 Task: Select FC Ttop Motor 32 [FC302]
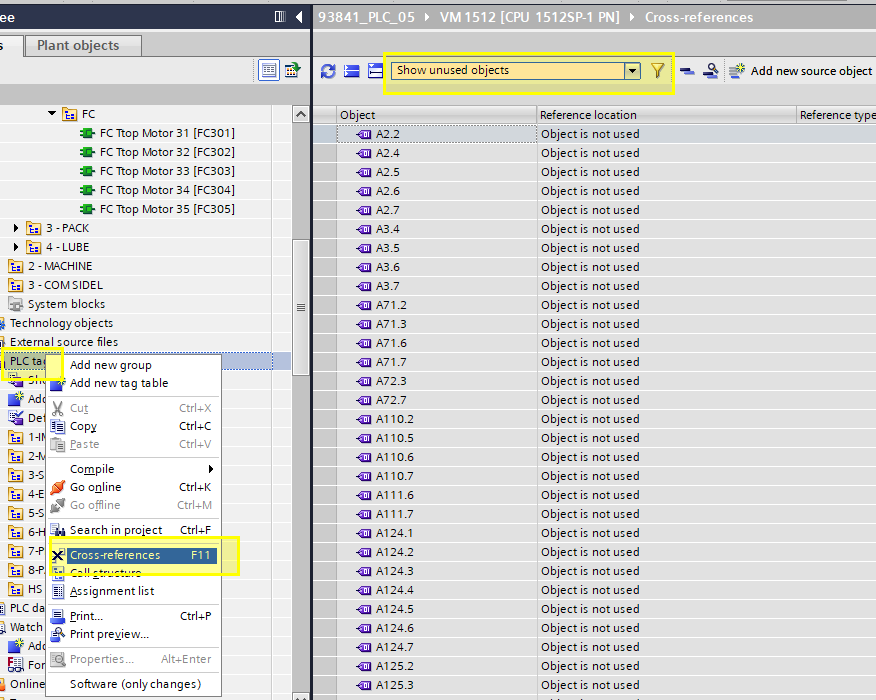167,152
